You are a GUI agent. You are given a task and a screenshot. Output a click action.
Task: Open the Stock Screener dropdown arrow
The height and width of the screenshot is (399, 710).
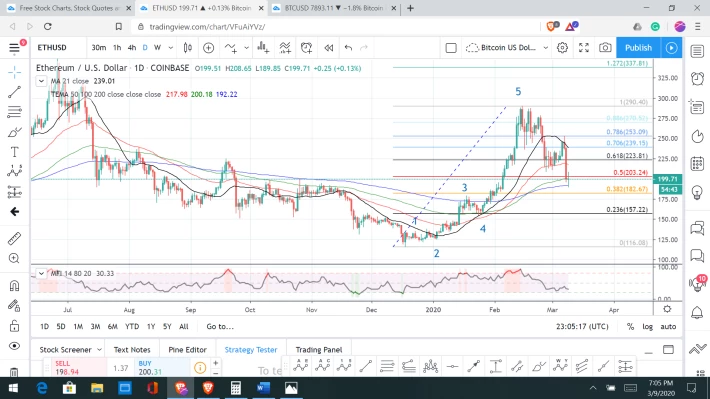click(x=99, y=350)
